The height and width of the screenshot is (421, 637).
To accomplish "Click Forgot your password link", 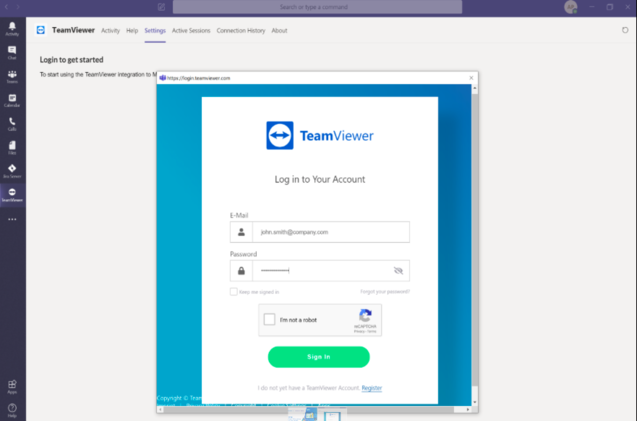I will [385, 292].
